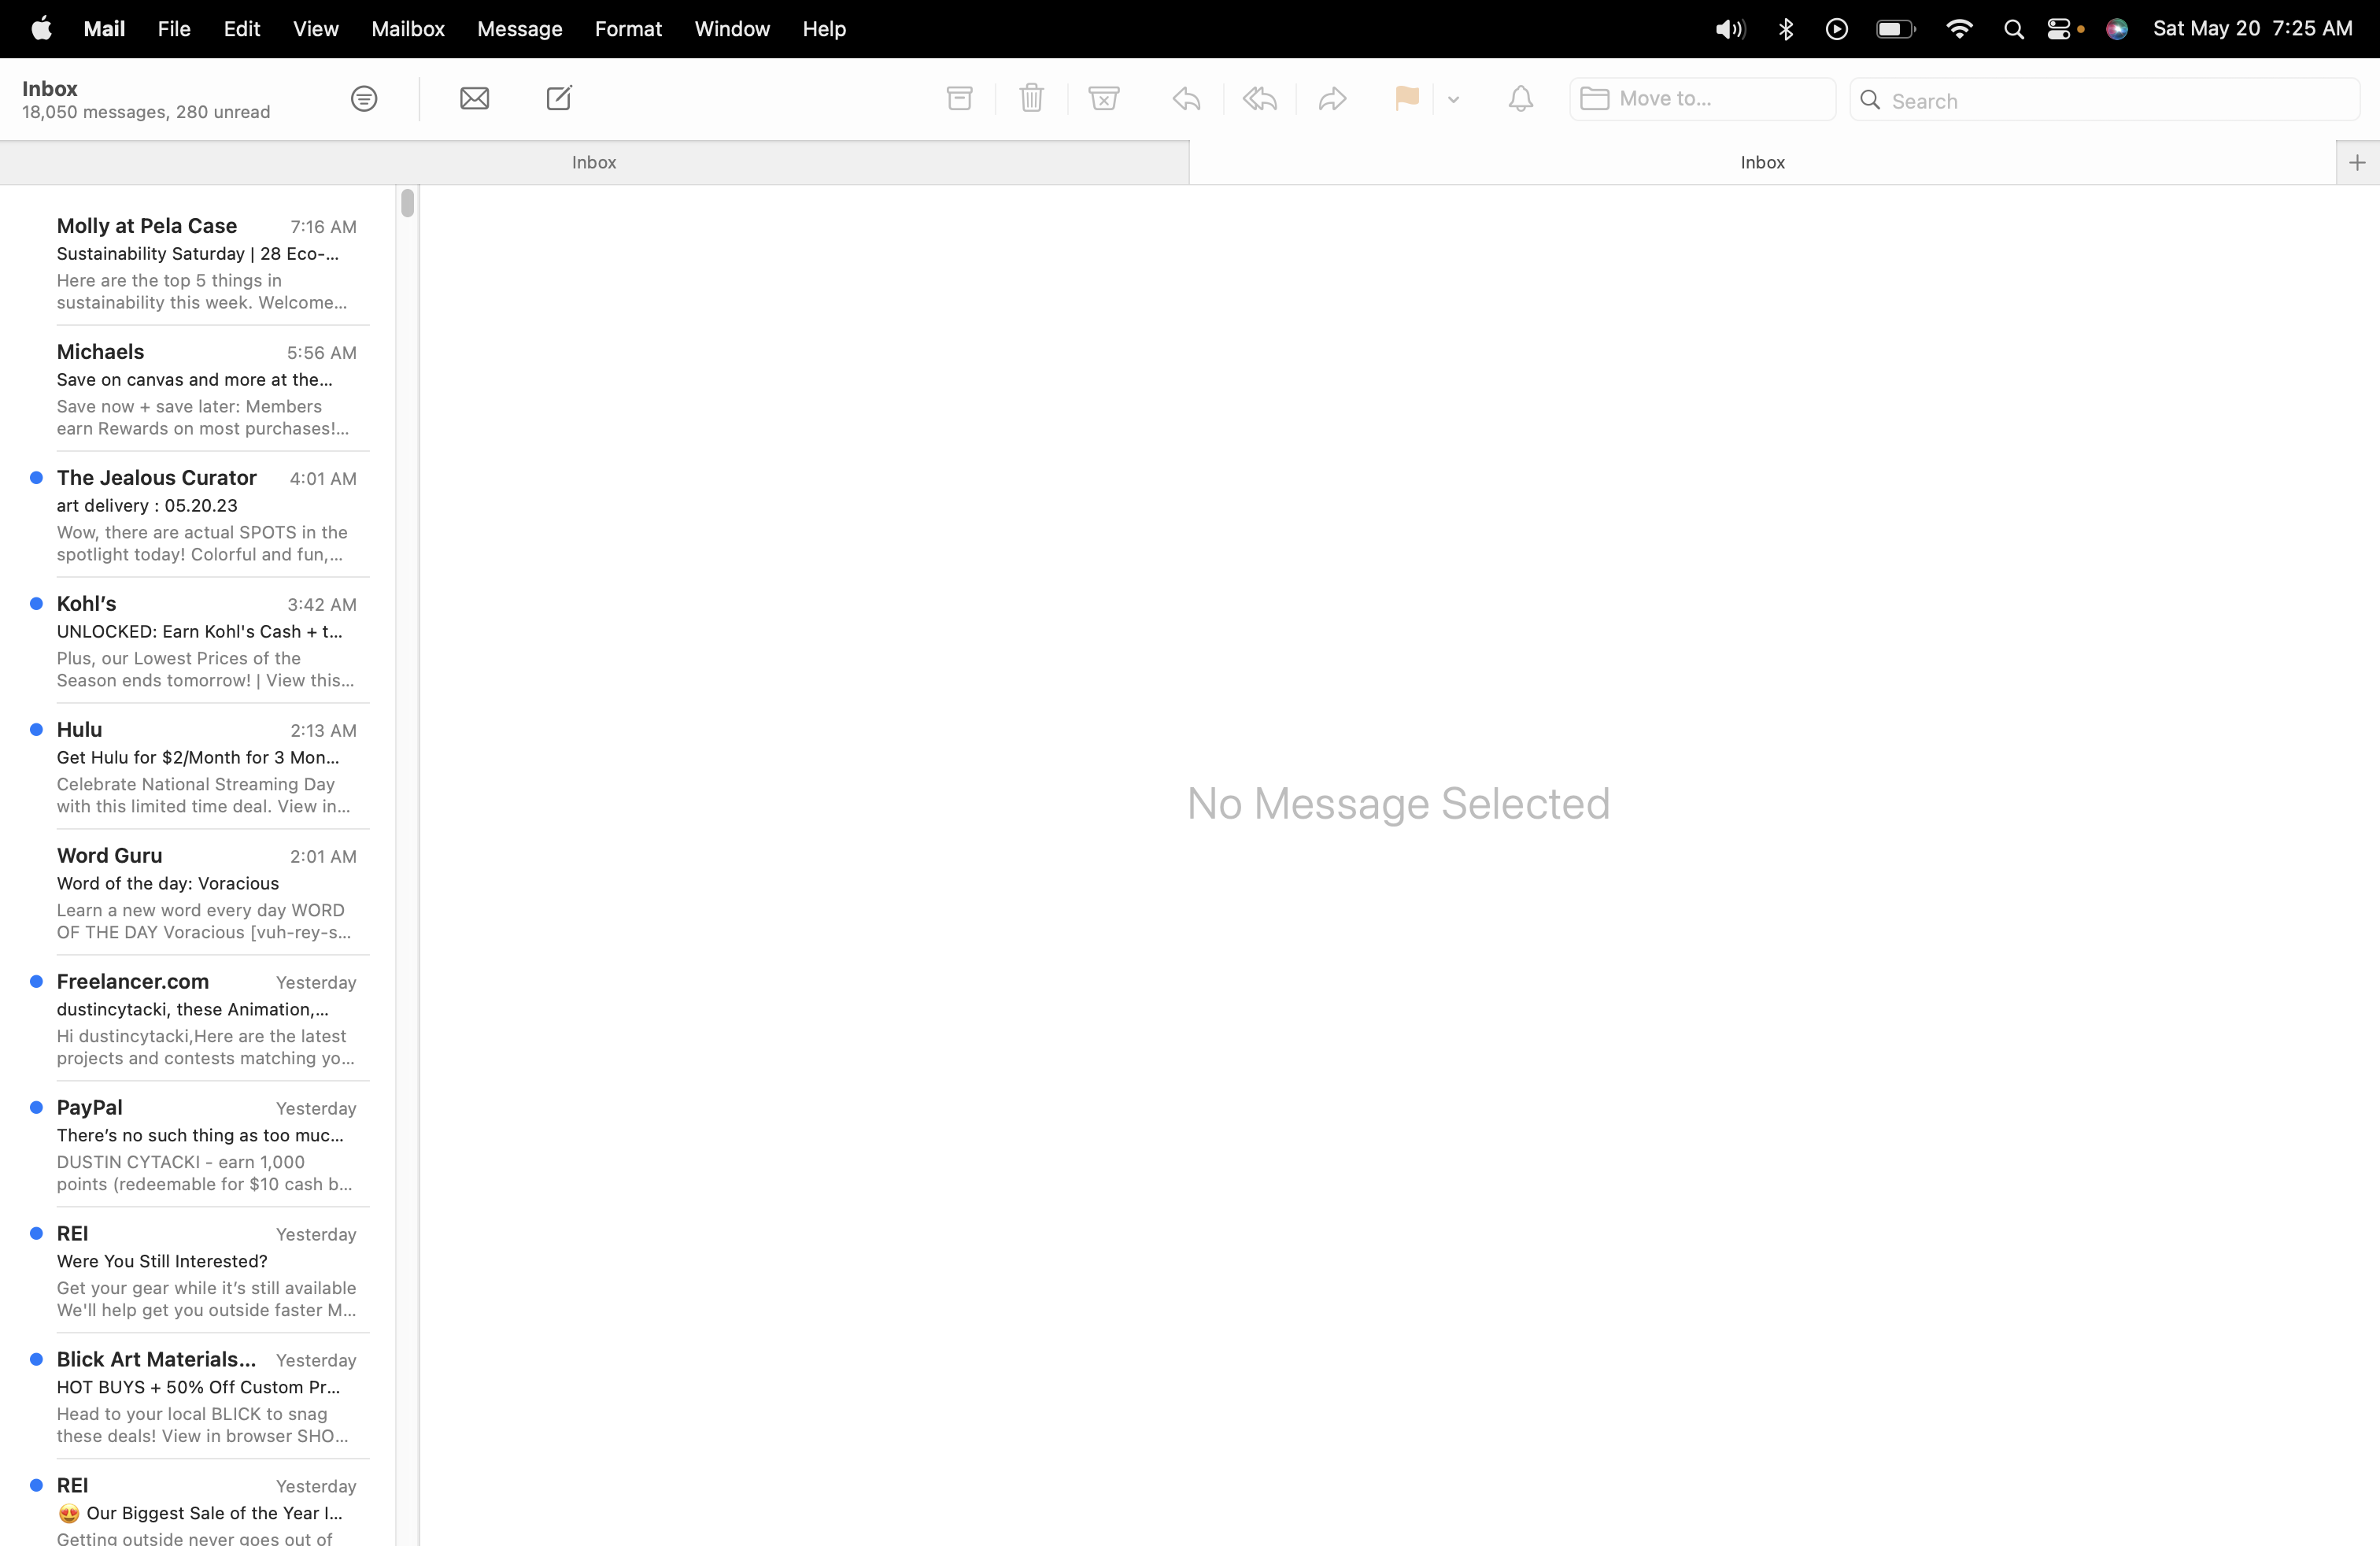This screenshot has width=2380, height=1546.
Task: Click the Inbox mailbox title
Action: (49, 89)
